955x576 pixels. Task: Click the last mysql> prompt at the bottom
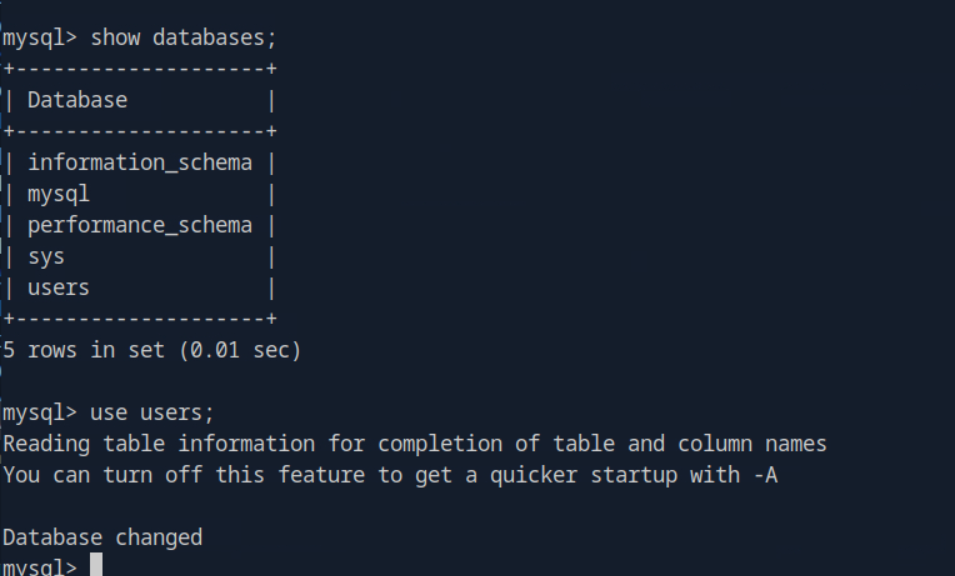coord(39,567)
